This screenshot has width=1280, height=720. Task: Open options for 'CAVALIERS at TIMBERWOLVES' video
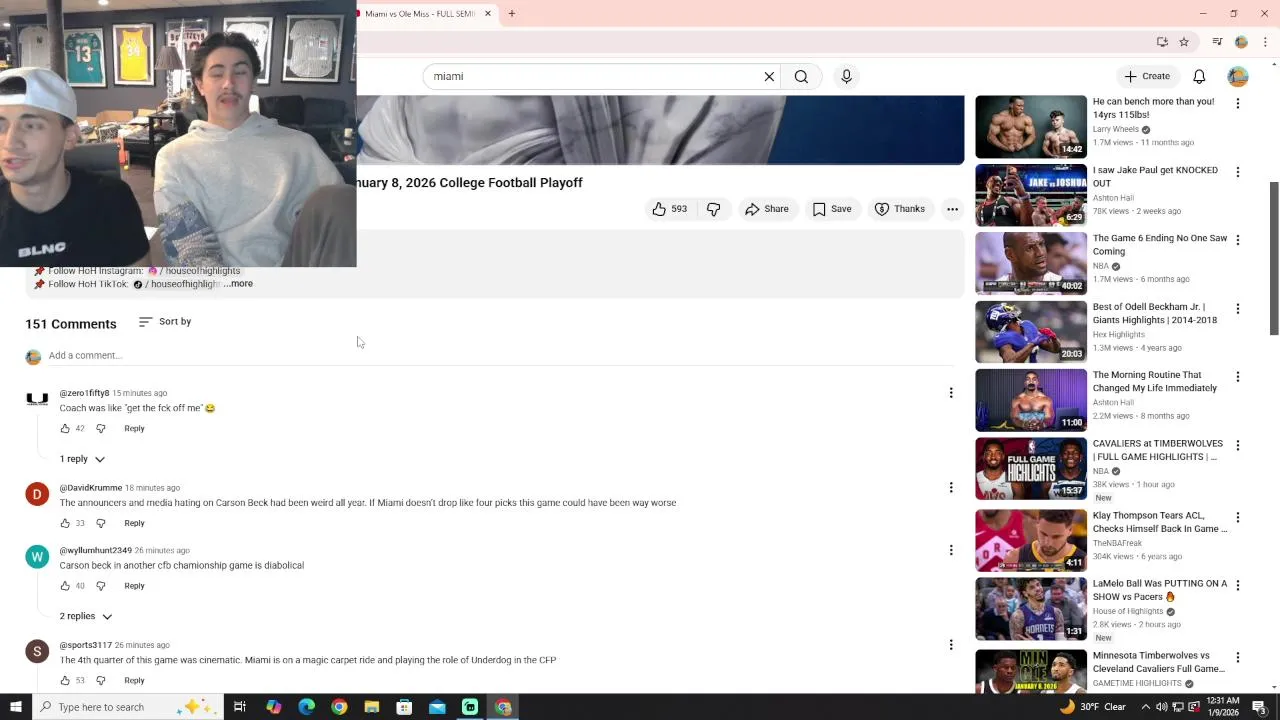click(x=1238, y=445)
